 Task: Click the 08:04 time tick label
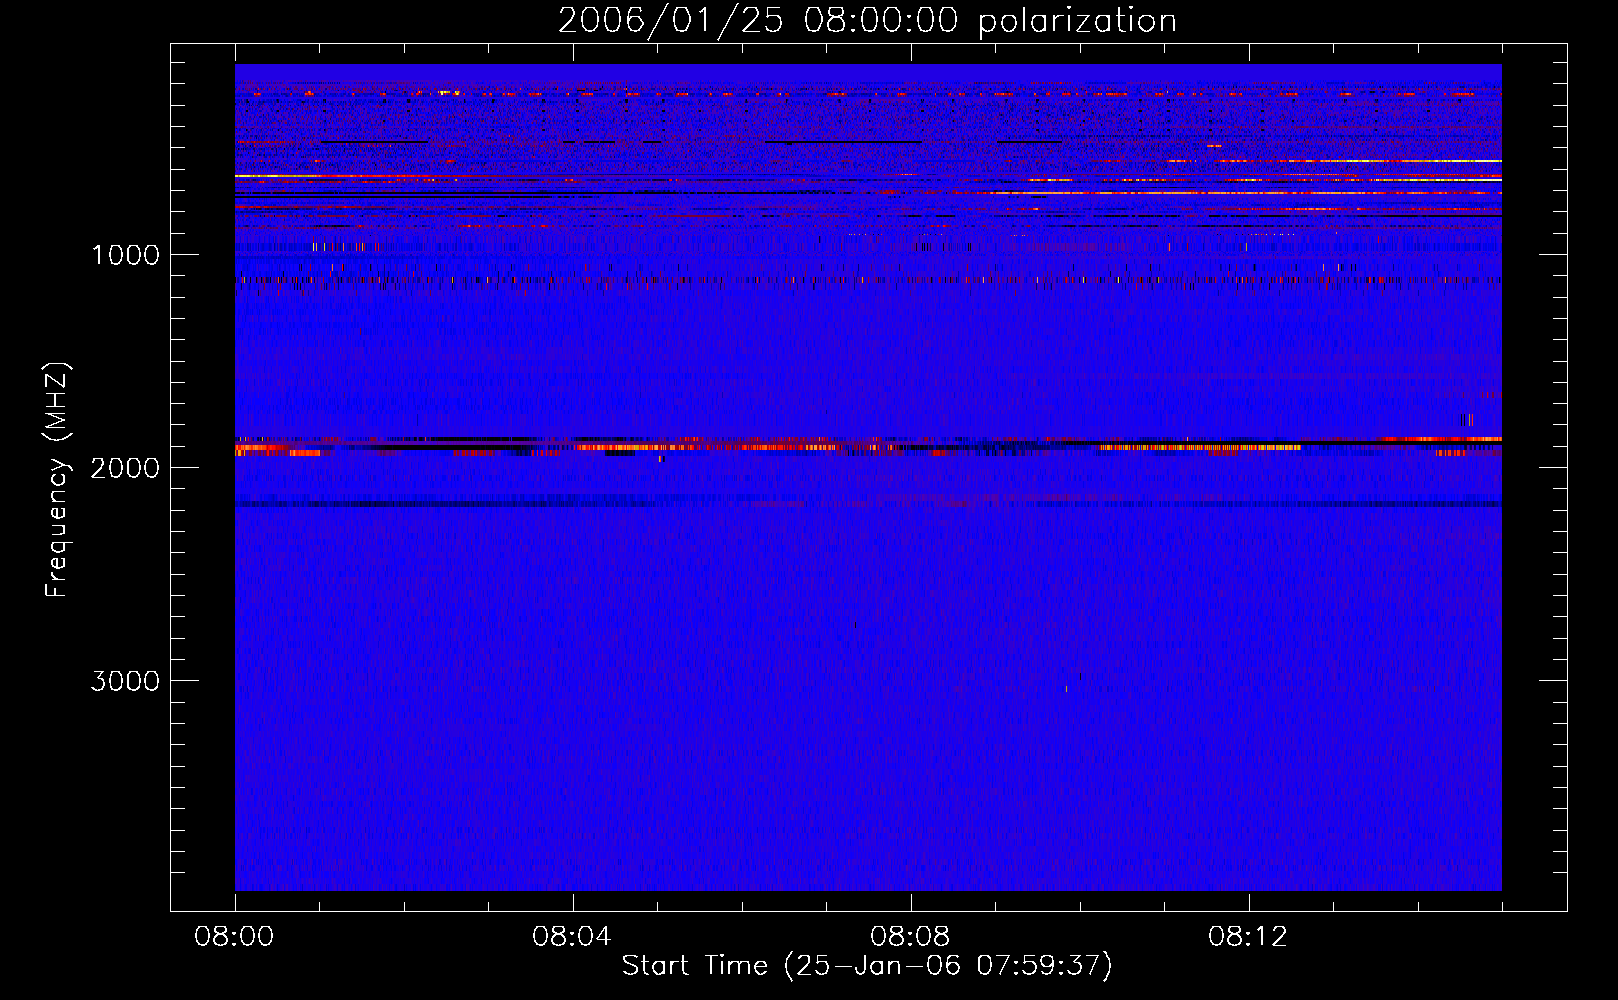coord(572,937)
